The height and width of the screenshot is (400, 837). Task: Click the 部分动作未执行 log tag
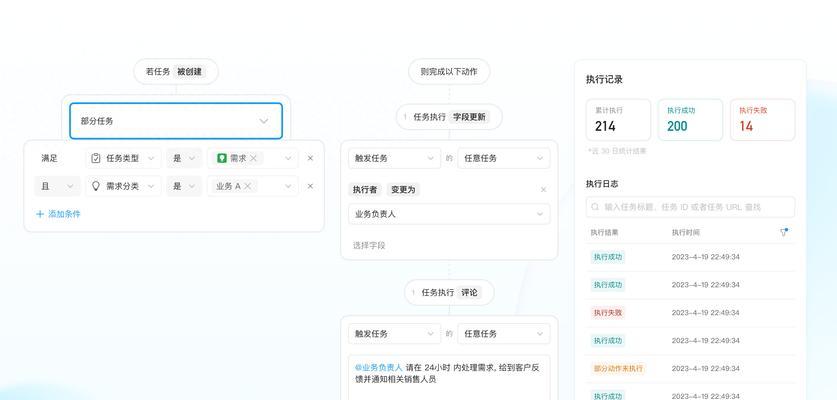coord(619,368)
